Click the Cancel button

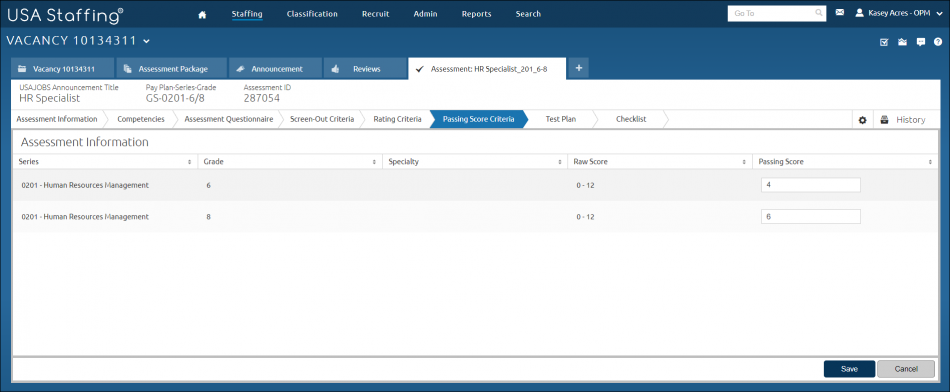pyautogui.click(x=906, y=369)
